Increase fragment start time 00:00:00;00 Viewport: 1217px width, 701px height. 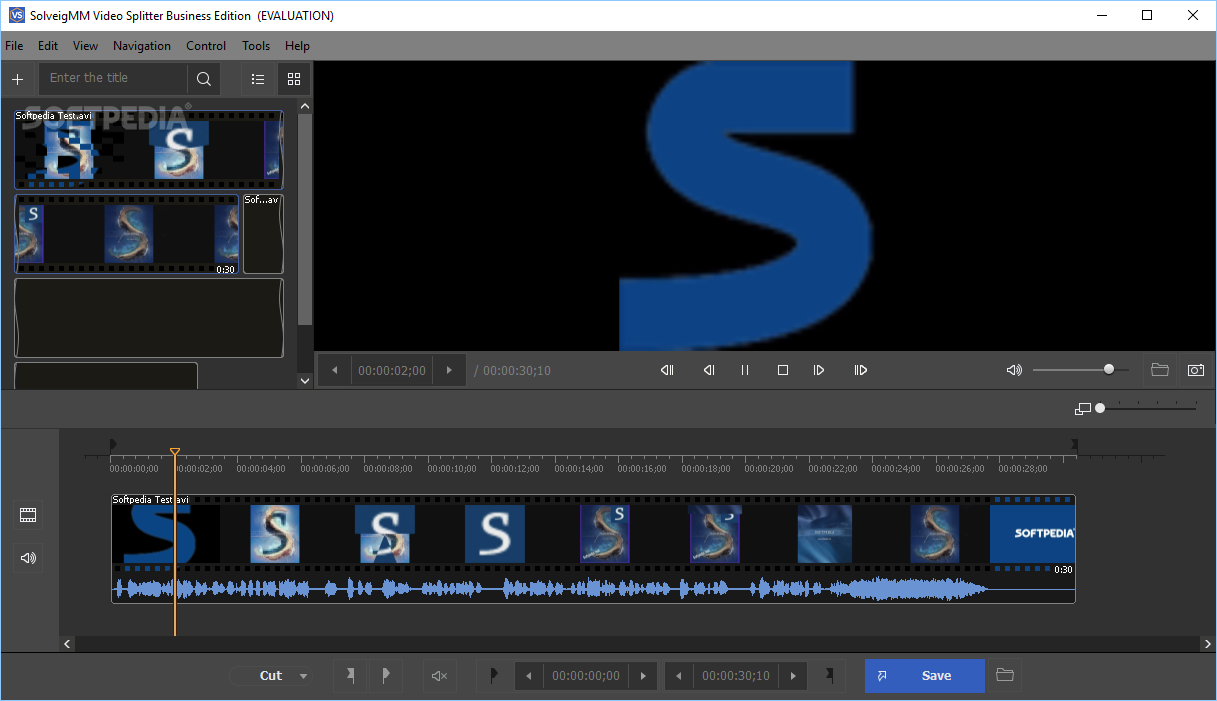[x=644, y=676]
